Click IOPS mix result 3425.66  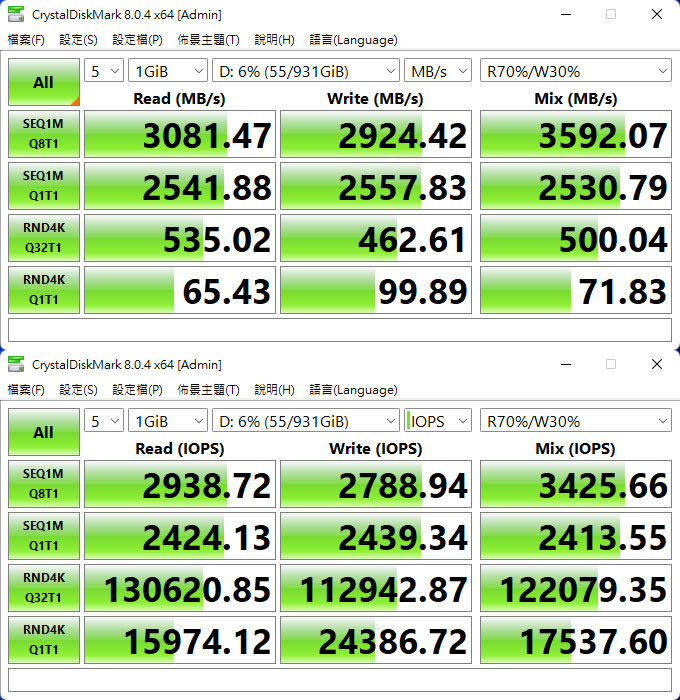576,484
